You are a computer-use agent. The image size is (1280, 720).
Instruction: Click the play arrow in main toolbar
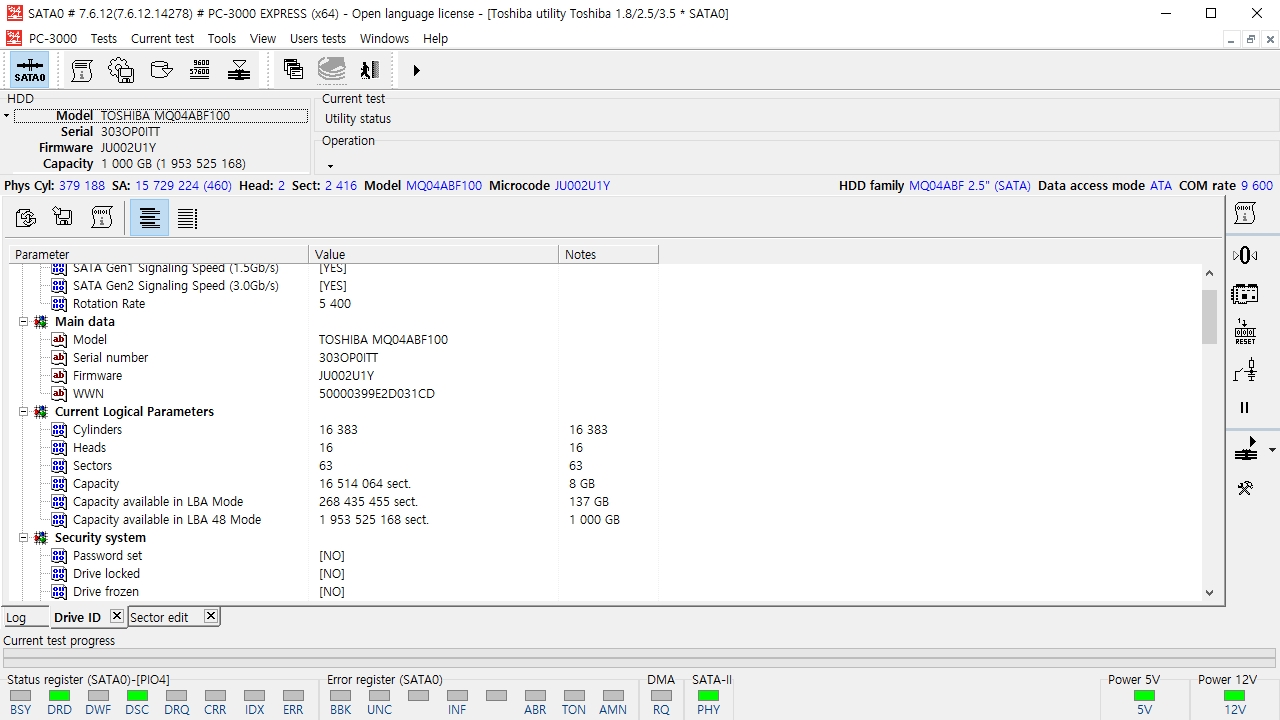pos(416,70)
